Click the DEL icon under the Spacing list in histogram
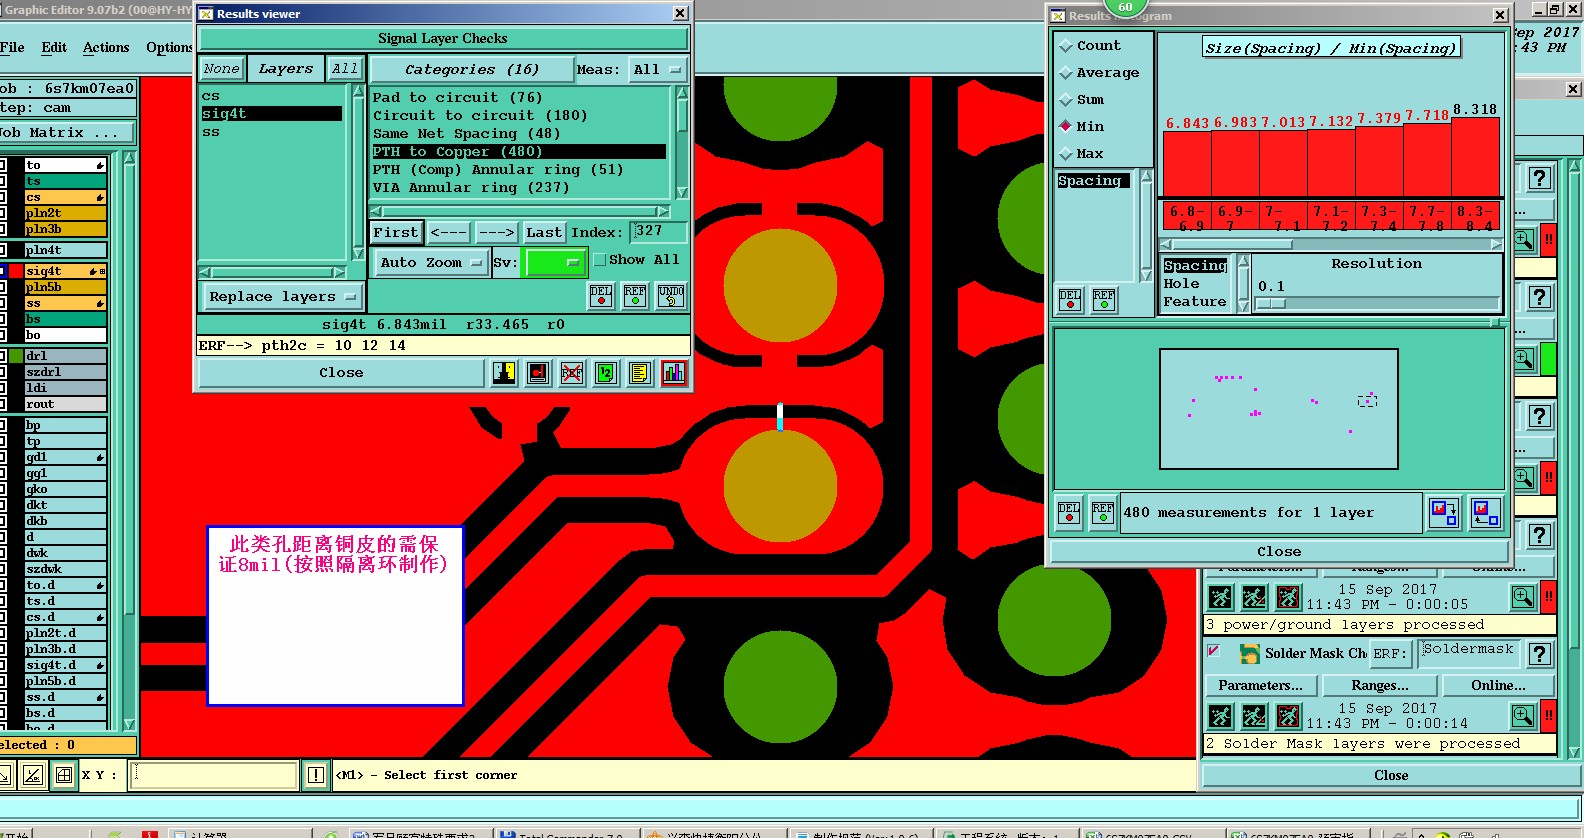The image size is (1584, 838). pyautogui.click(x=1070, y=300)
